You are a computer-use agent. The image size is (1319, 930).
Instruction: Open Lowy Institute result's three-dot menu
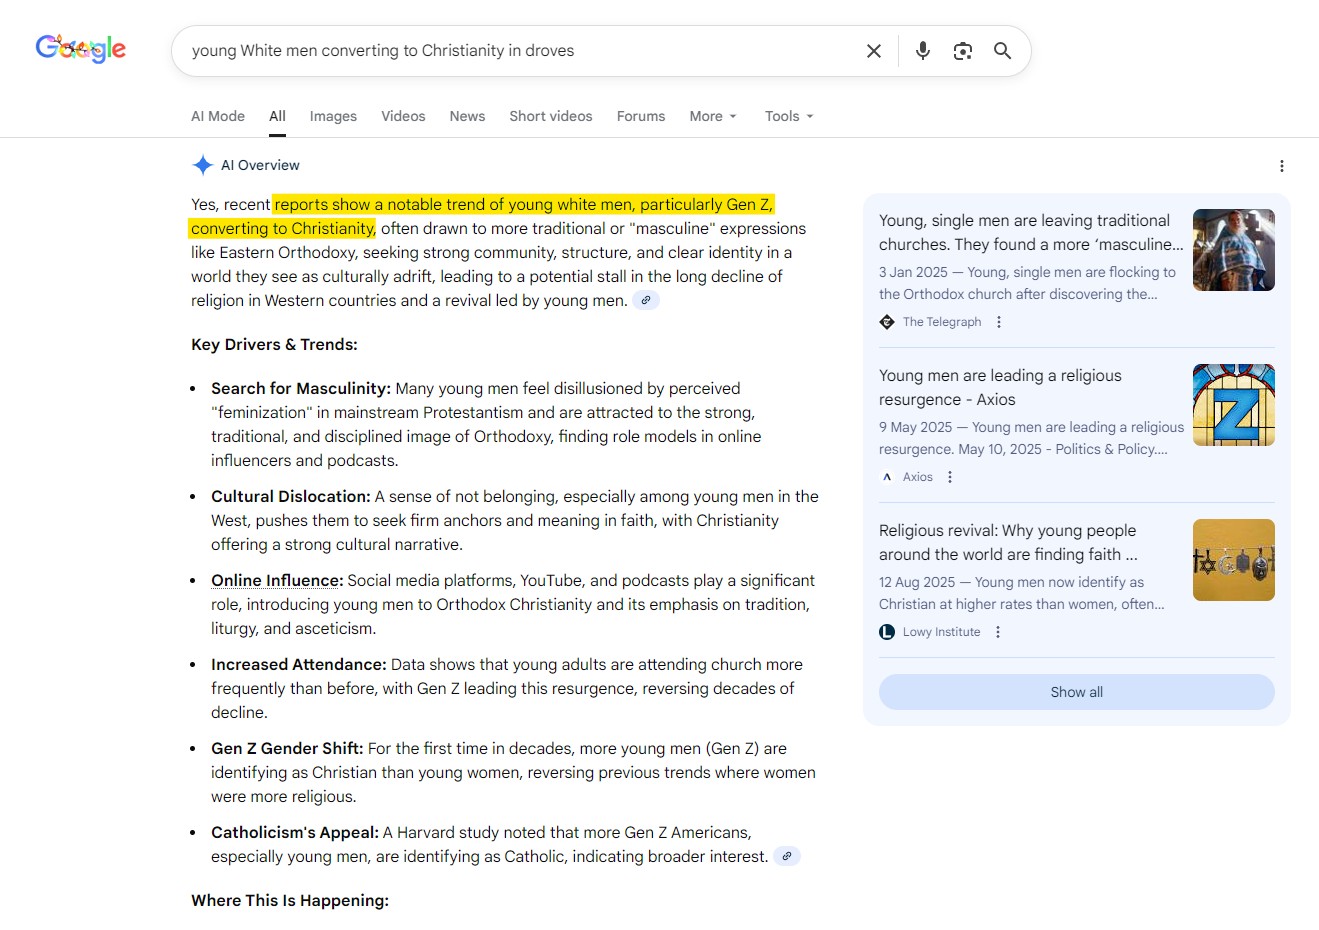coord(998,632)
